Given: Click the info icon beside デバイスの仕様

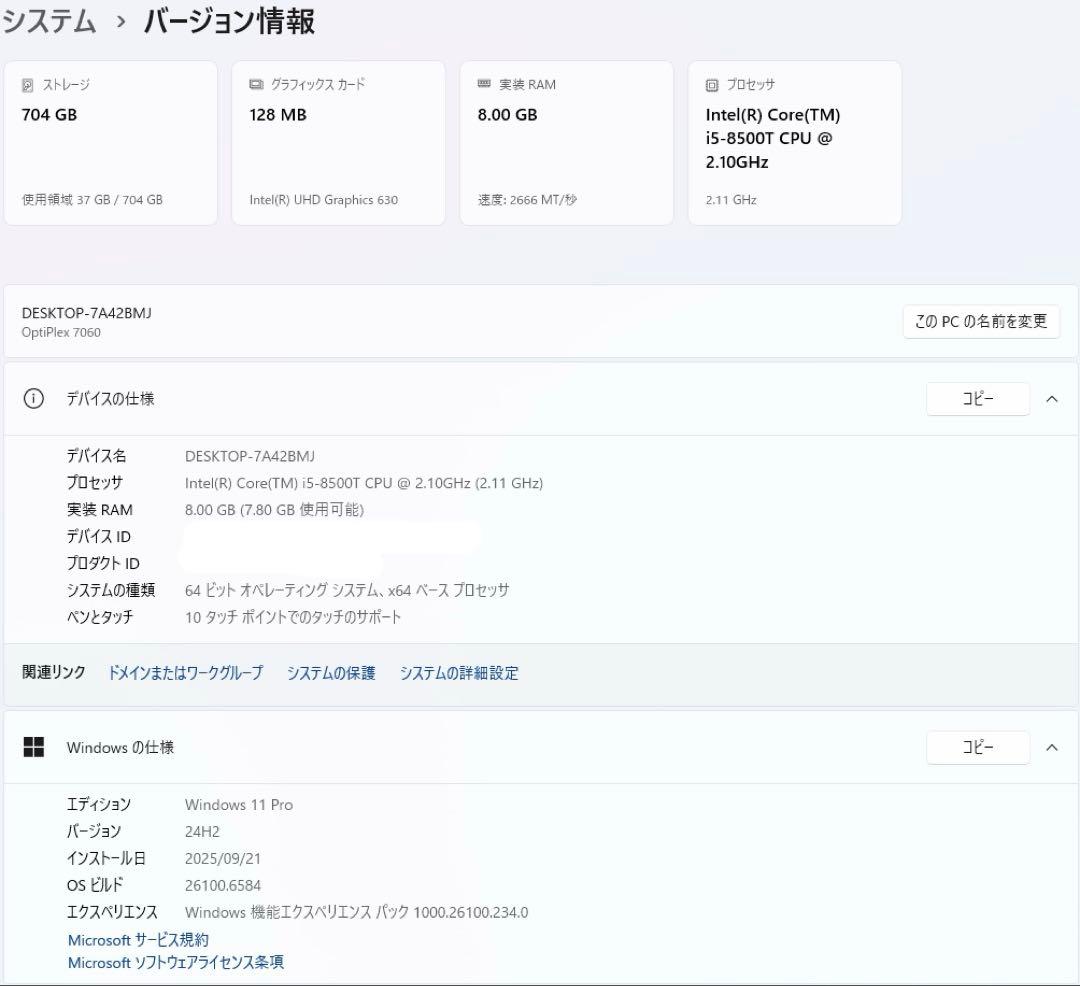Looking at the screenshot, I should [x=33, y=398].
